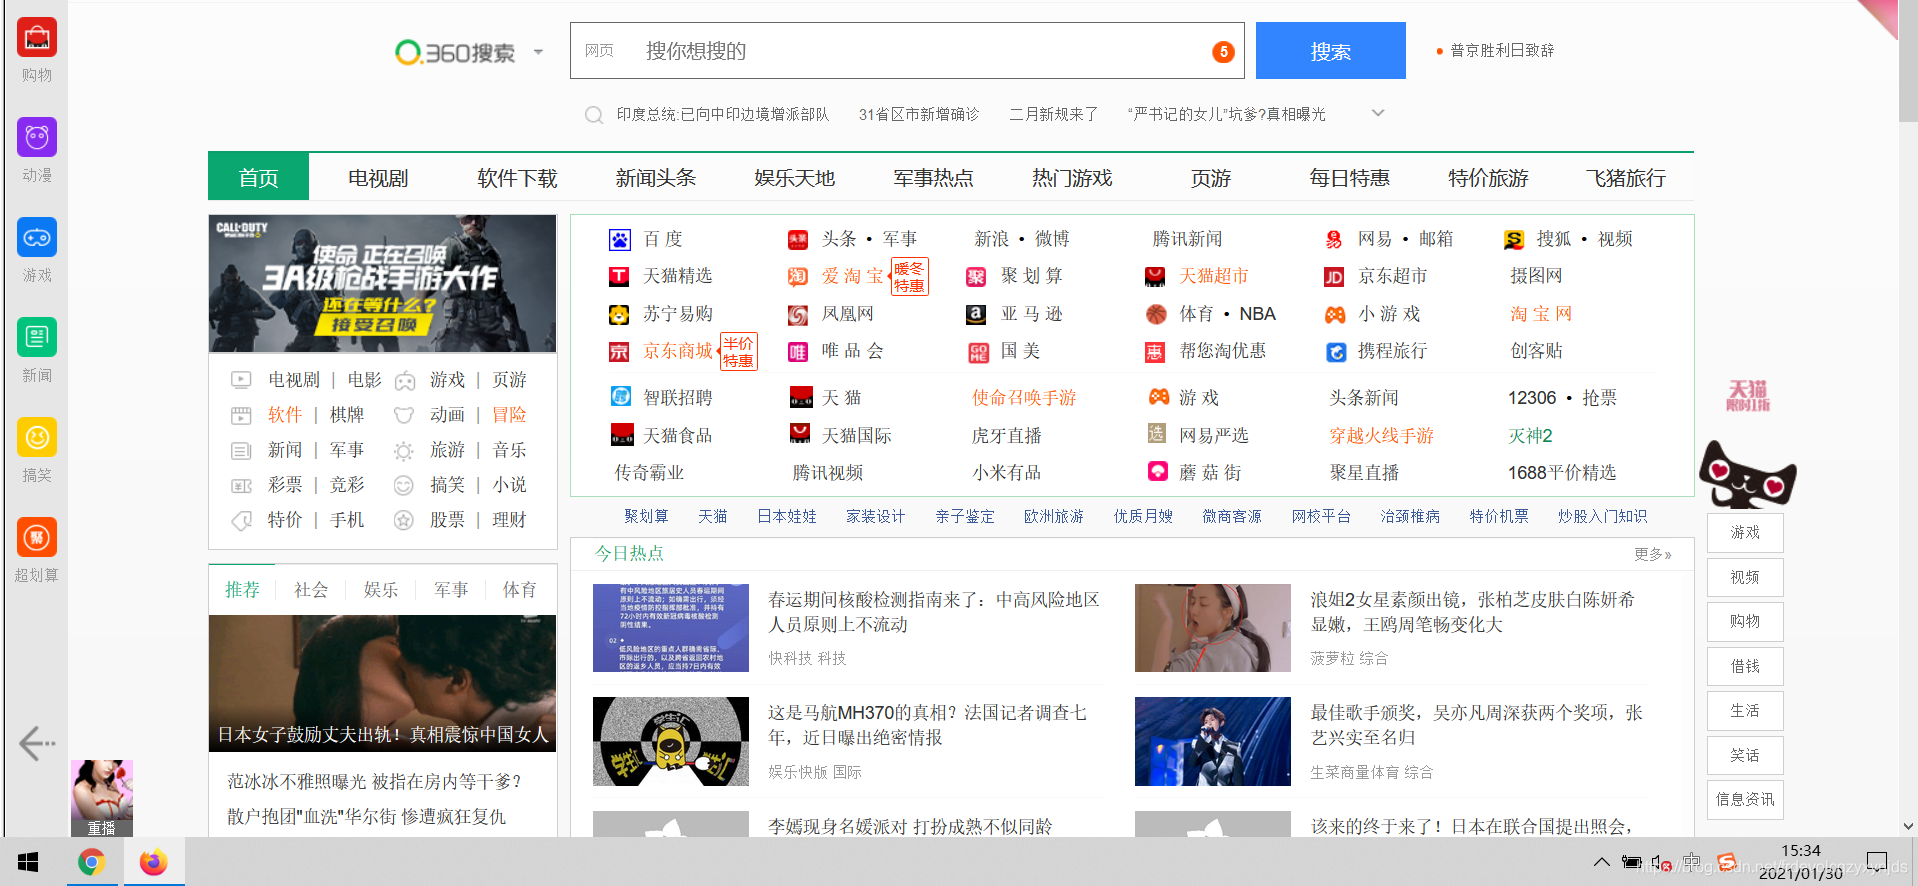Screen dimensions: 1918x886
Task: Click the 亚马逊 Amazon icon
Action: point(976,315)
